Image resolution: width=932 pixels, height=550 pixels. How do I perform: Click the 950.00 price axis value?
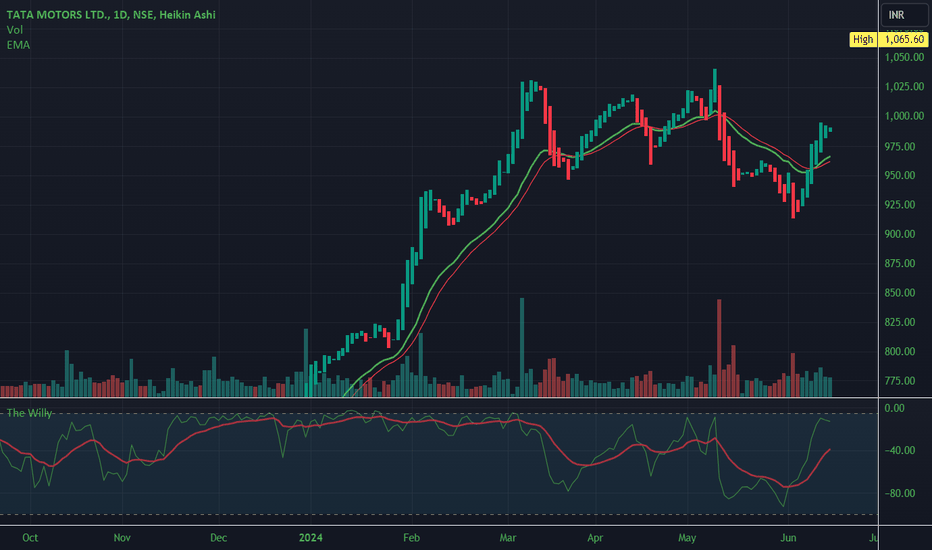click(900, 175)
